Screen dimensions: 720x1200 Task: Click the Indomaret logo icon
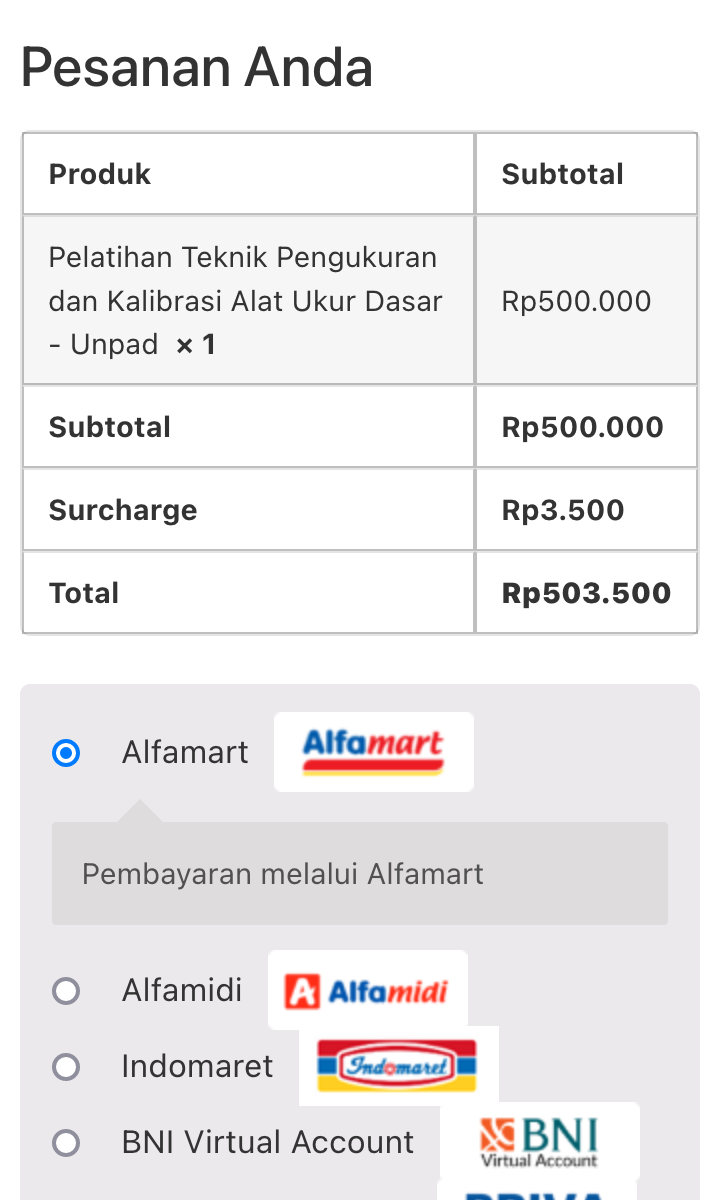(398, 1066)
